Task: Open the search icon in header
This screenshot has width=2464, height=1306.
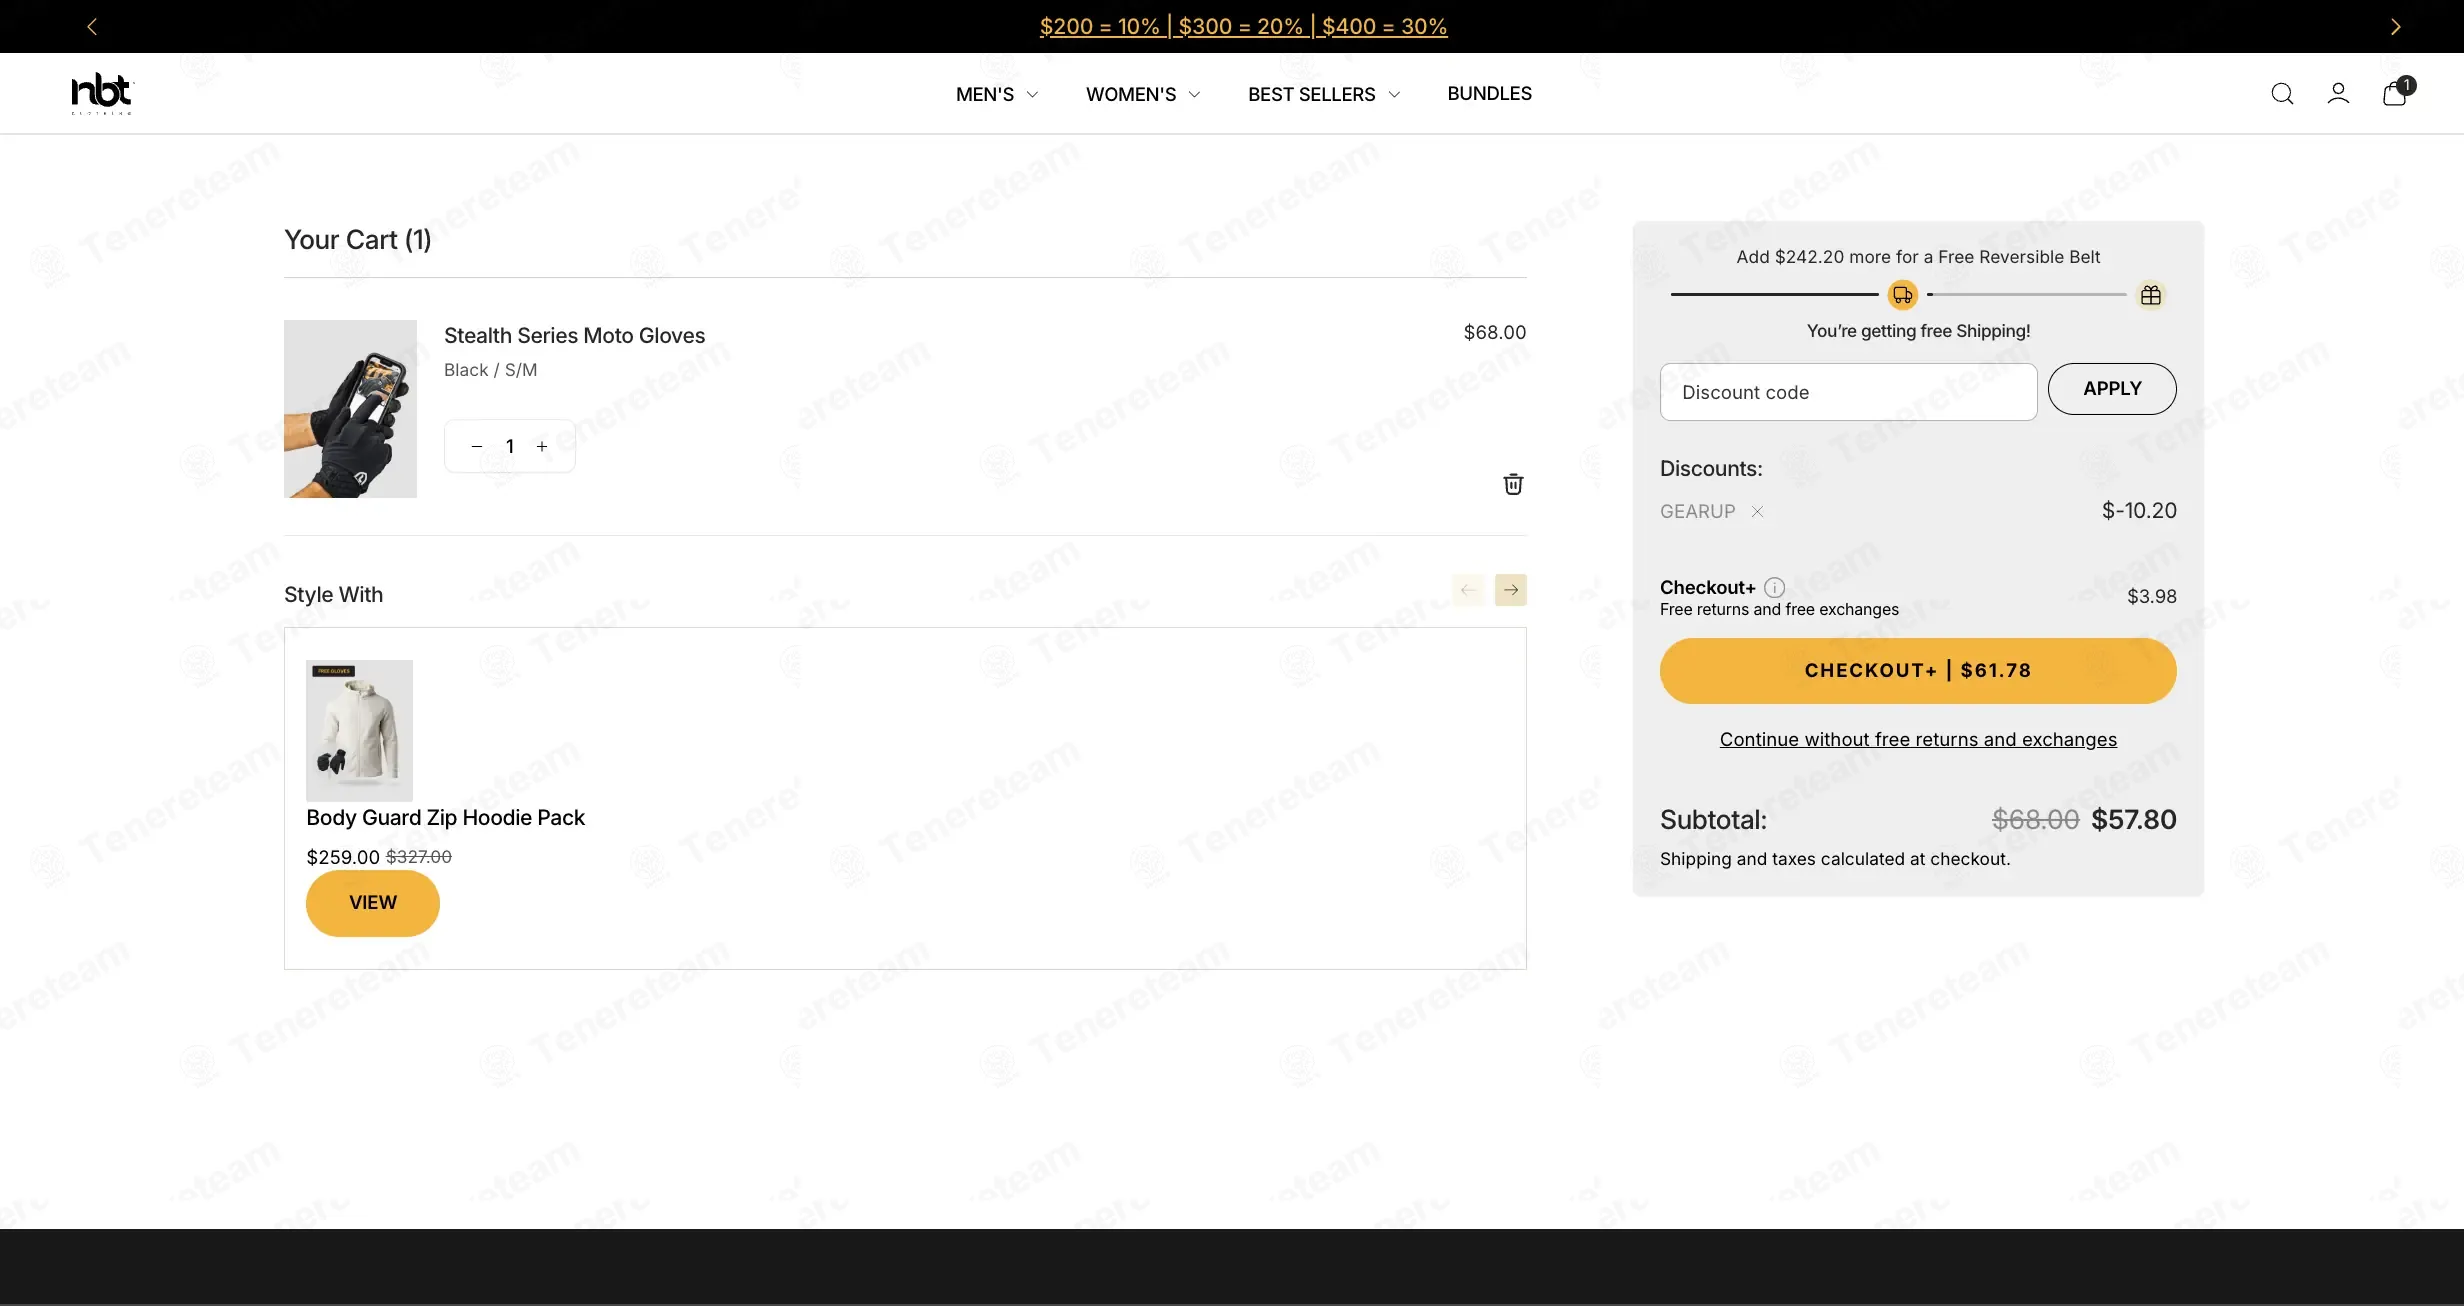Action: pyautogui.click(x=2282, y=94)
